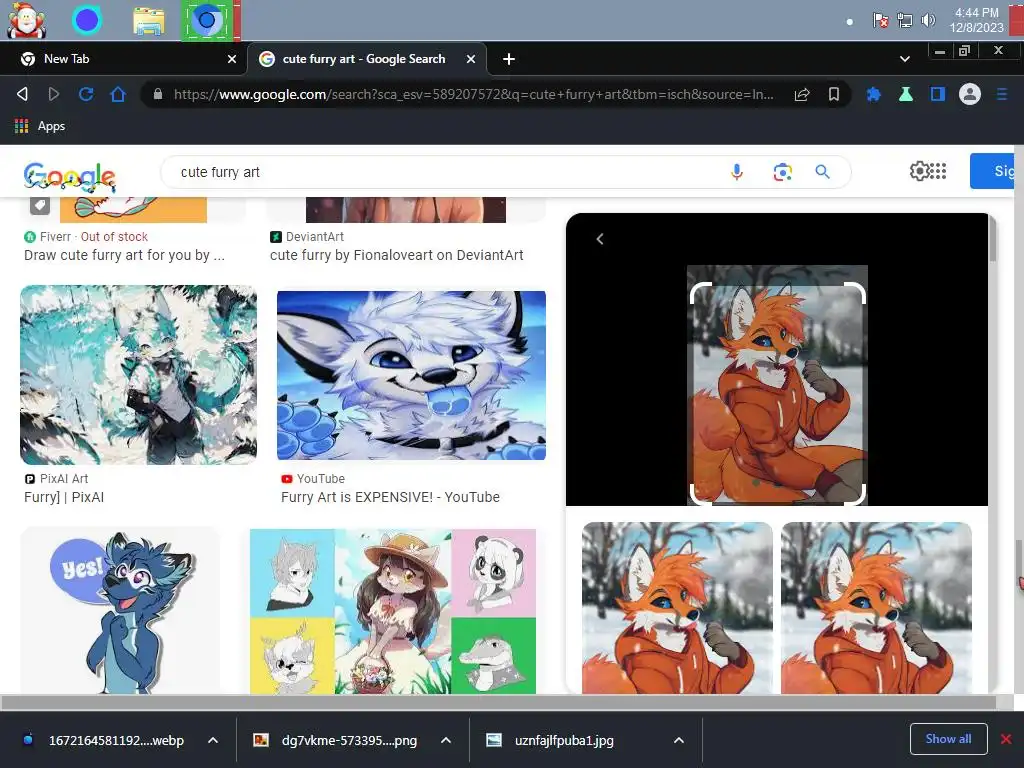Search by image with Google Lens
Image resolution: width=1024 pixels, height=768 pixels.
point(782,172)
